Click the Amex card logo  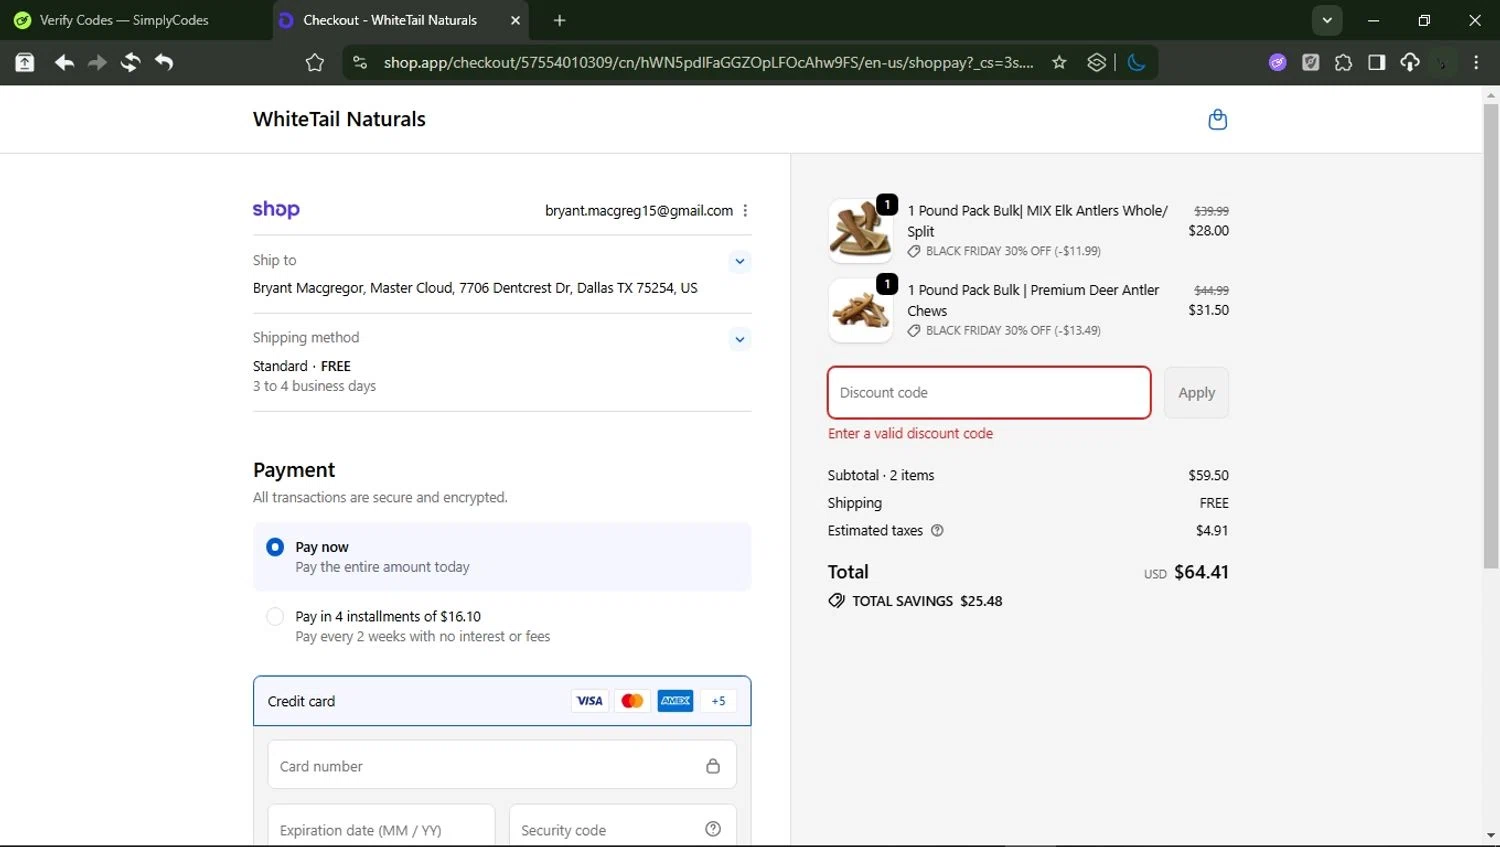(675, 701)
